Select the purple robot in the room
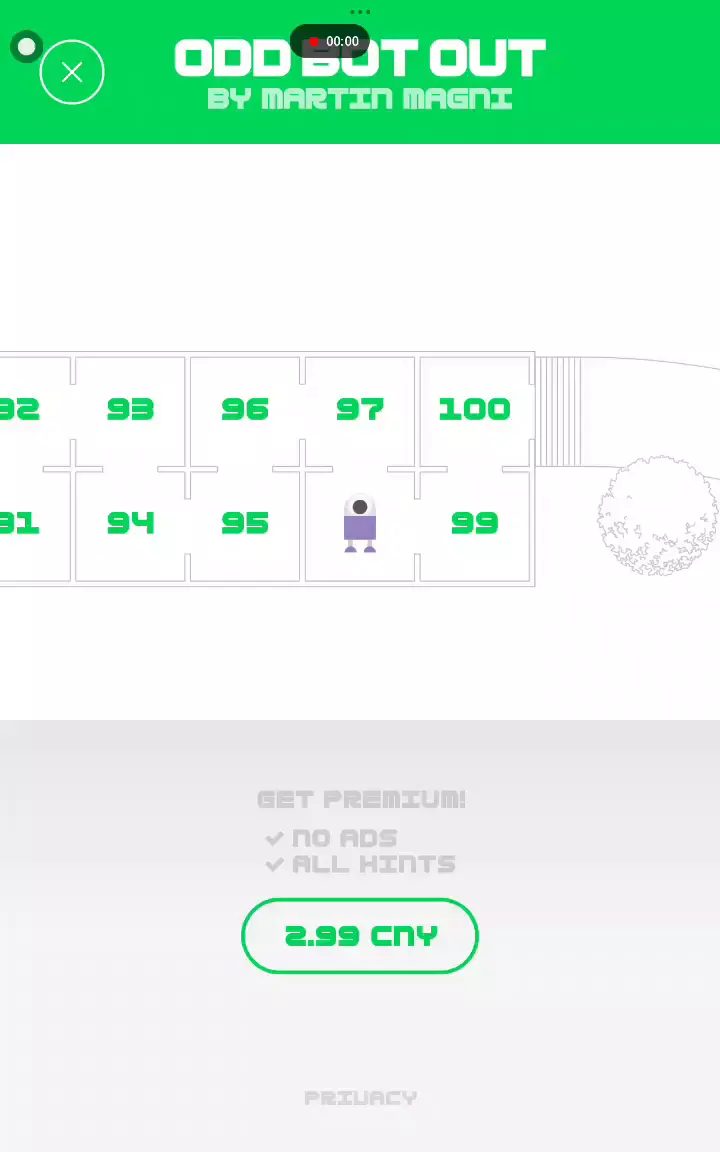The image size is (720, 1152). pos(360,524)
